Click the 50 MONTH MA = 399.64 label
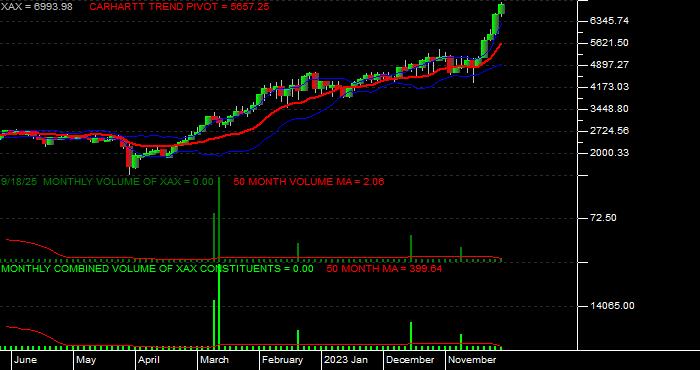700x370 pixels. pyautogui.click(x=384, y=269)
